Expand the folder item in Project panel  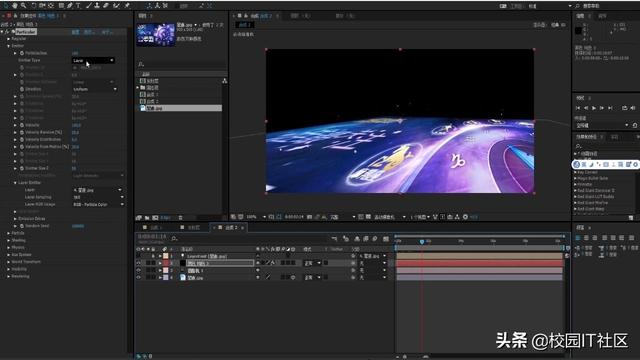[x=138, y=88]
